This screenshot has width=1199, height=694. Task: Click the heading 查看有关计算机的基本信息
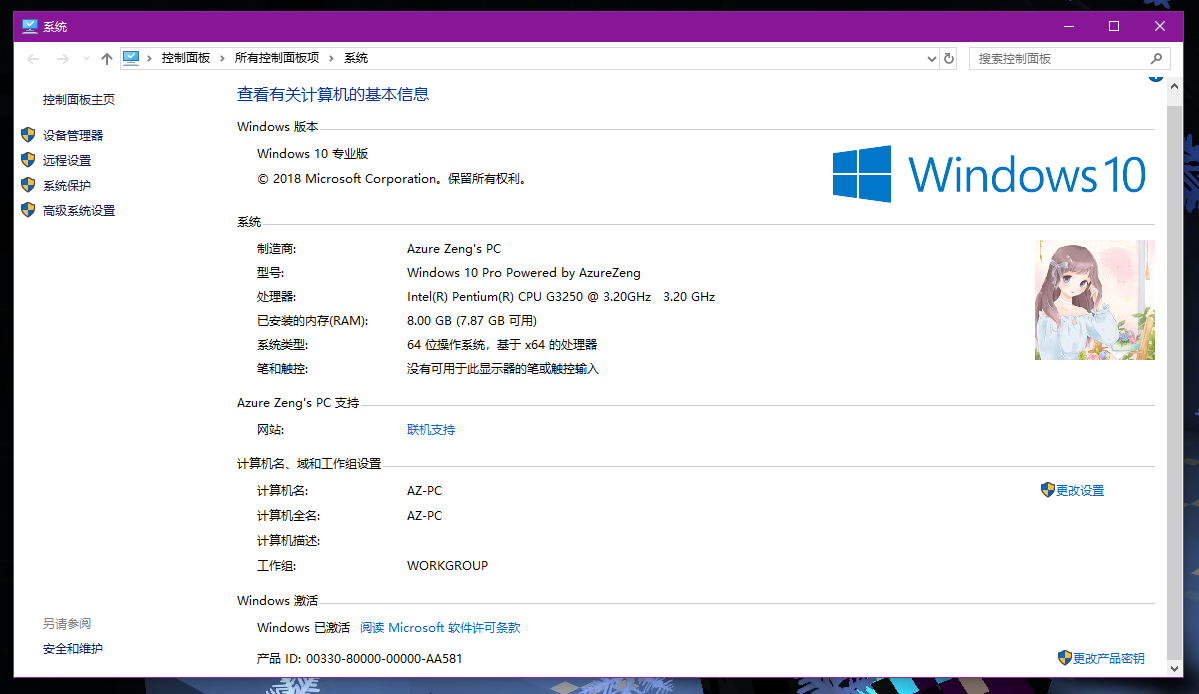[x=333, y=94]
